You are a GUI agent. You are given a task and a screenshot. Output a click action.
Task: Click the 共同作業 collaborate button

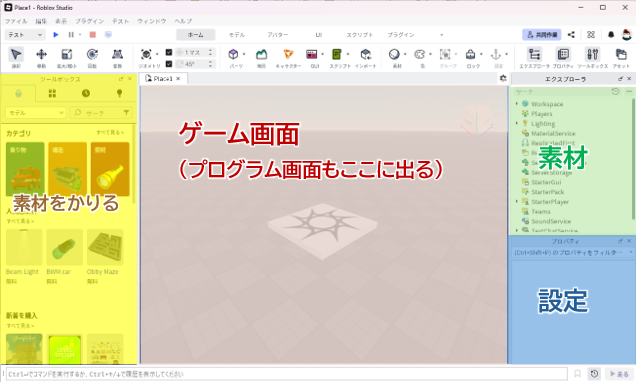pos(541,35)
